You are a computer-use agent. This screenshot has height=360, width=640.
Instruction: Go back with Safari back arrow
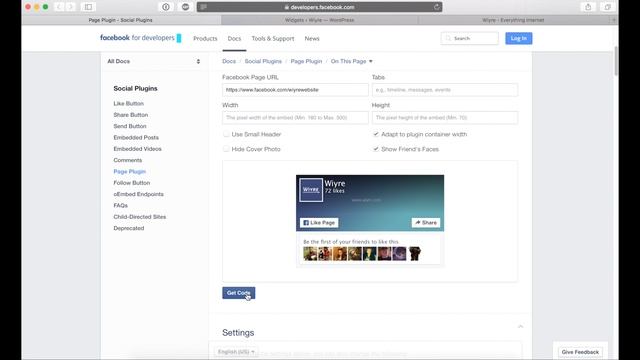(59, 7)
